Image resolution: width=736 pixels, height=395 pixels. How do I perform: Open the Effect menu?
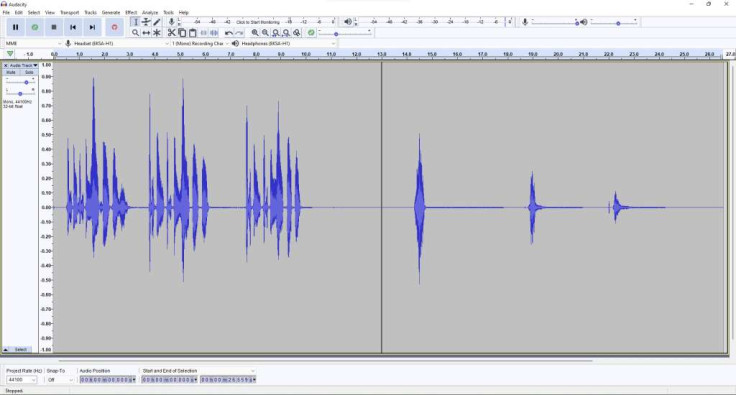(131, 13)
